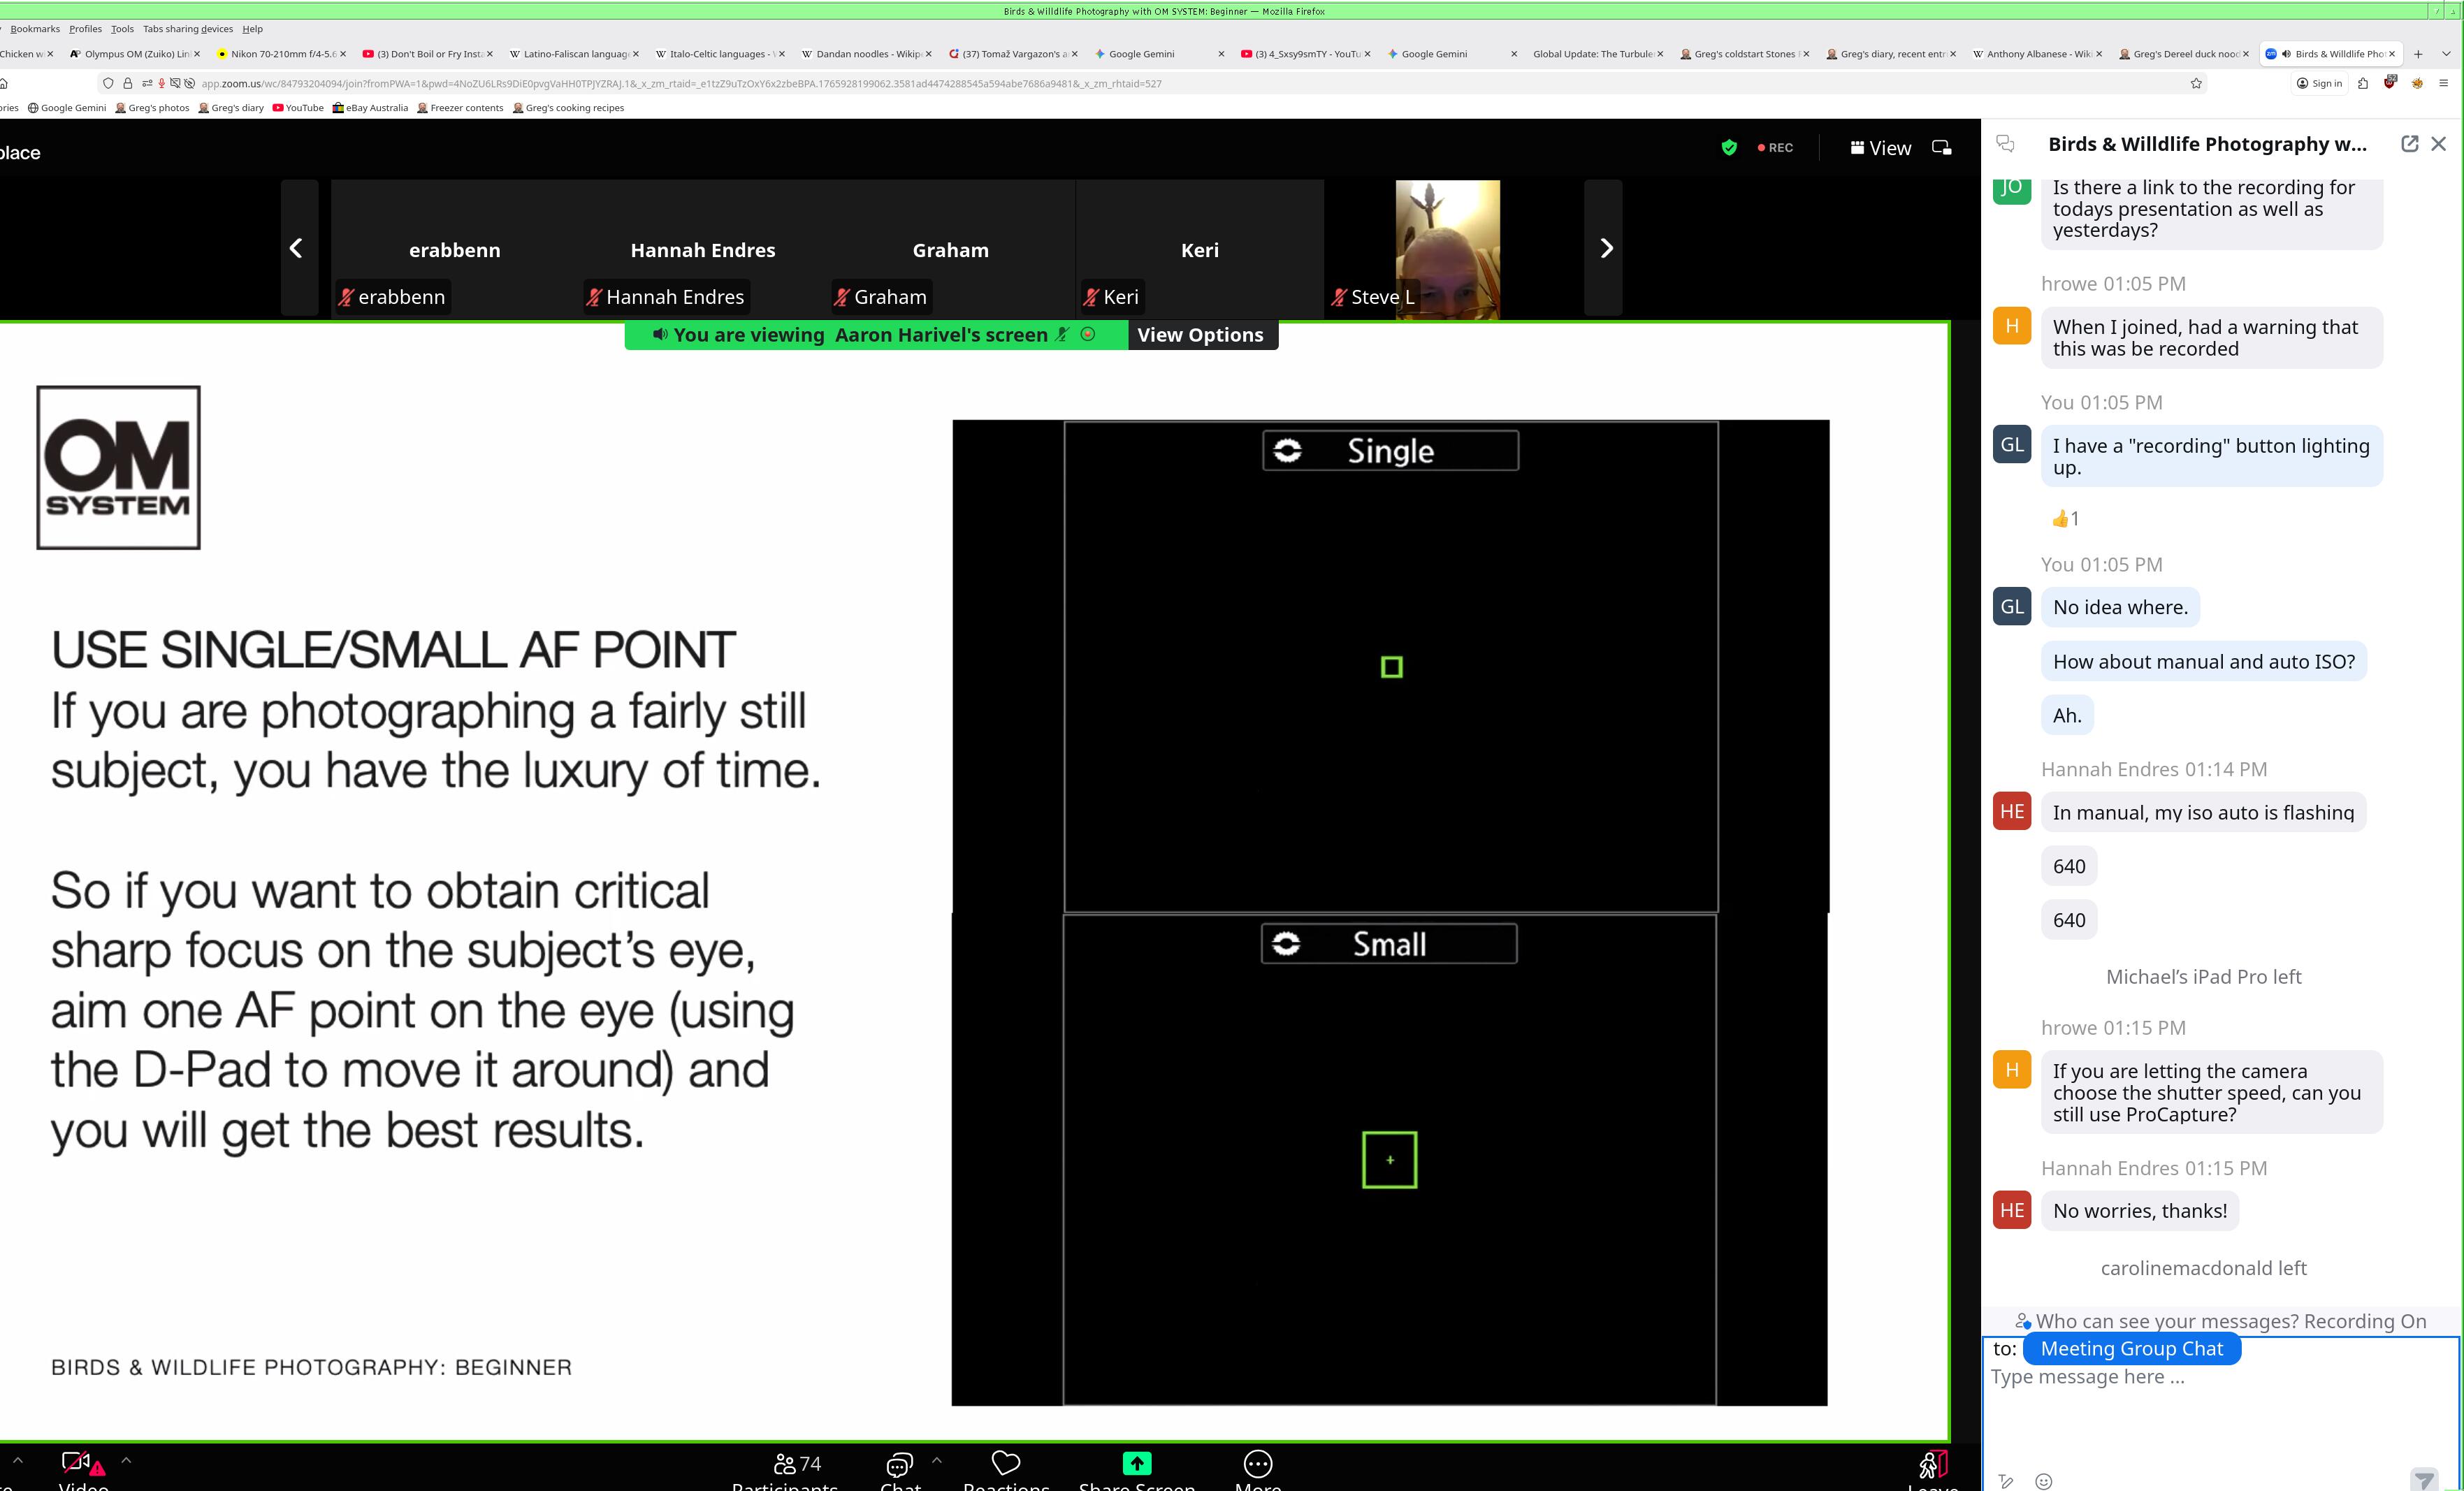
Task: Click the thumbs-up reaction count
Action: tap(2065, 518)
